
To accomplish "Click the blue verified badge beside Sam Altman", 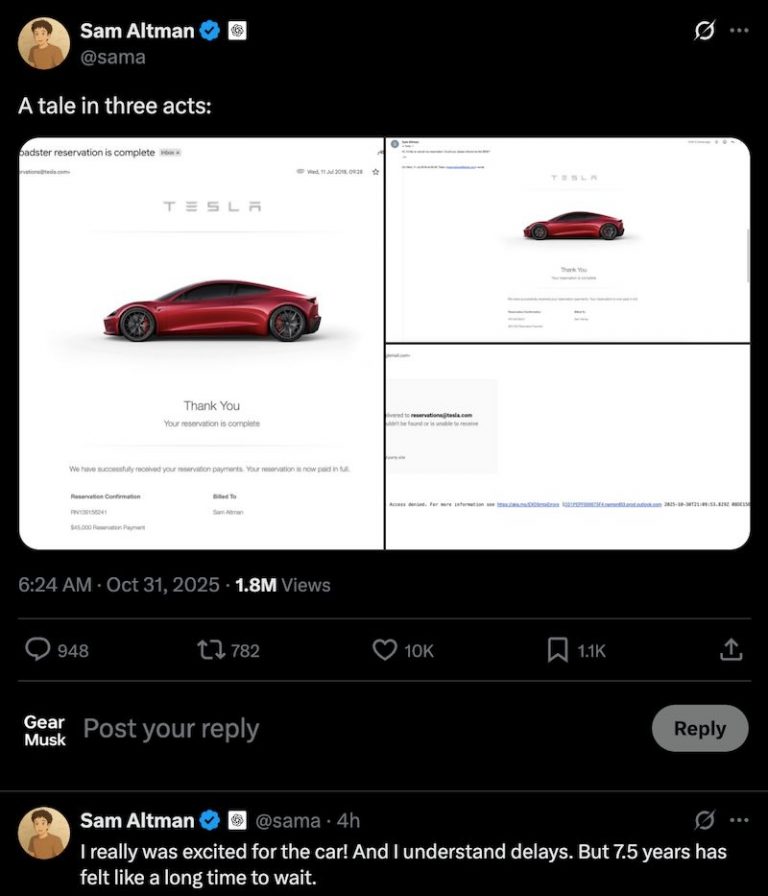I will pyautogui.click(x=209, y=30).
